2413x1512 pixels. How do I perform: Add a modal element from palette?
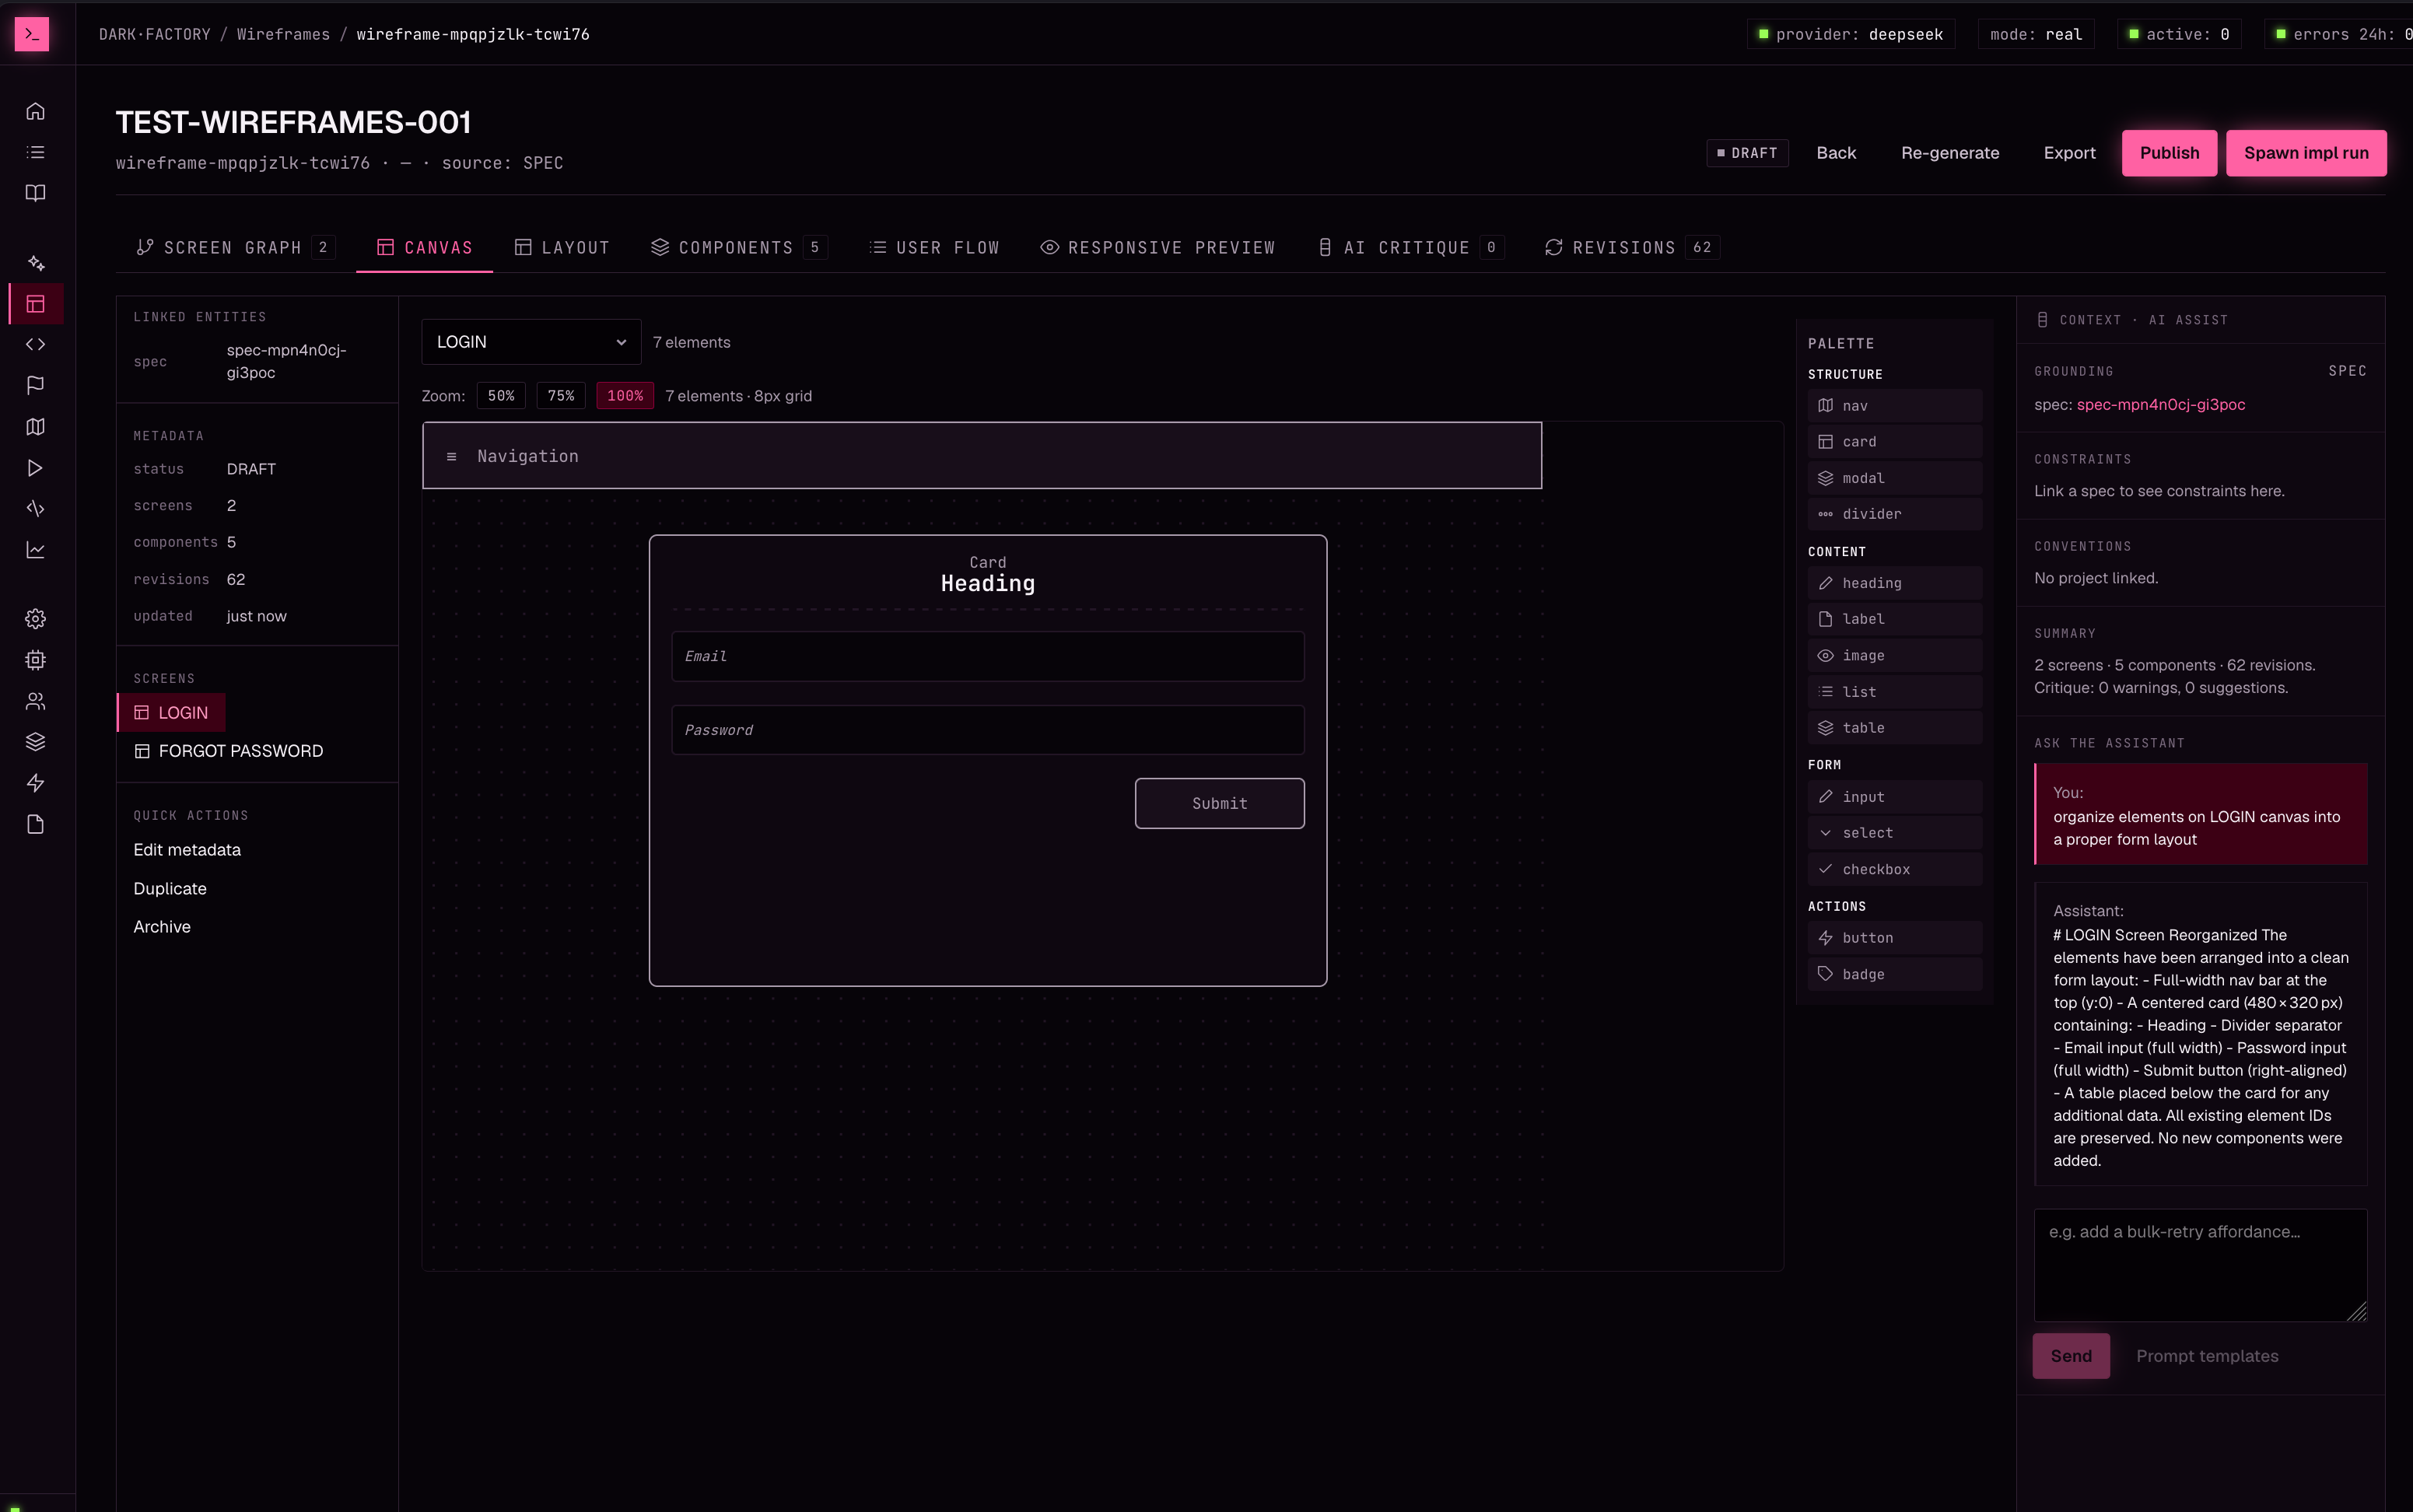(x=1894, y=478)
